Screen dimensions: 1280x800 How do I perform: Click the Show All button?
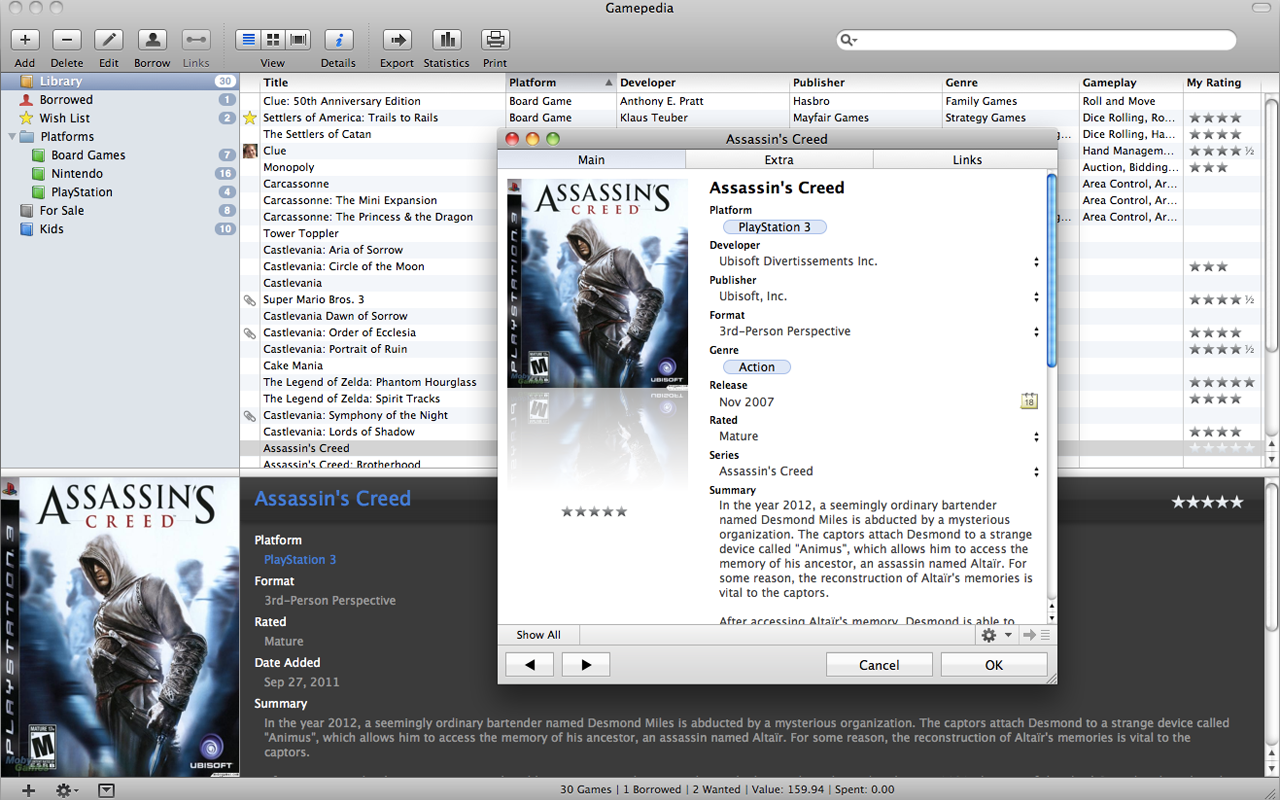click(538, 635)
